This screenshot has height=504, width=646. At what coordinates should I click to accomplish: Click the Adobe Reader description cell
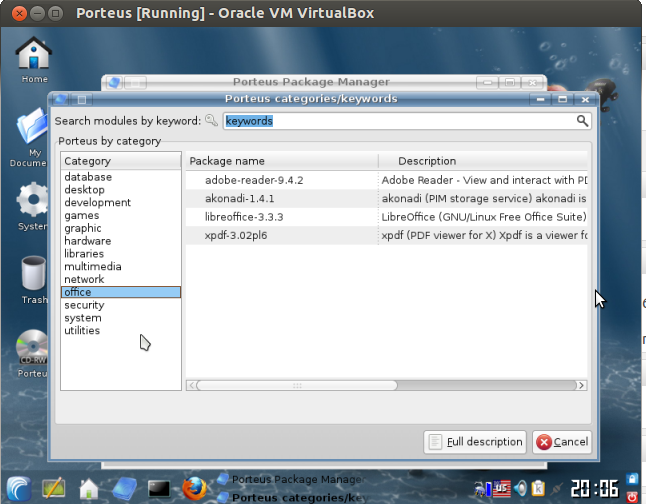tap(483, 180)
